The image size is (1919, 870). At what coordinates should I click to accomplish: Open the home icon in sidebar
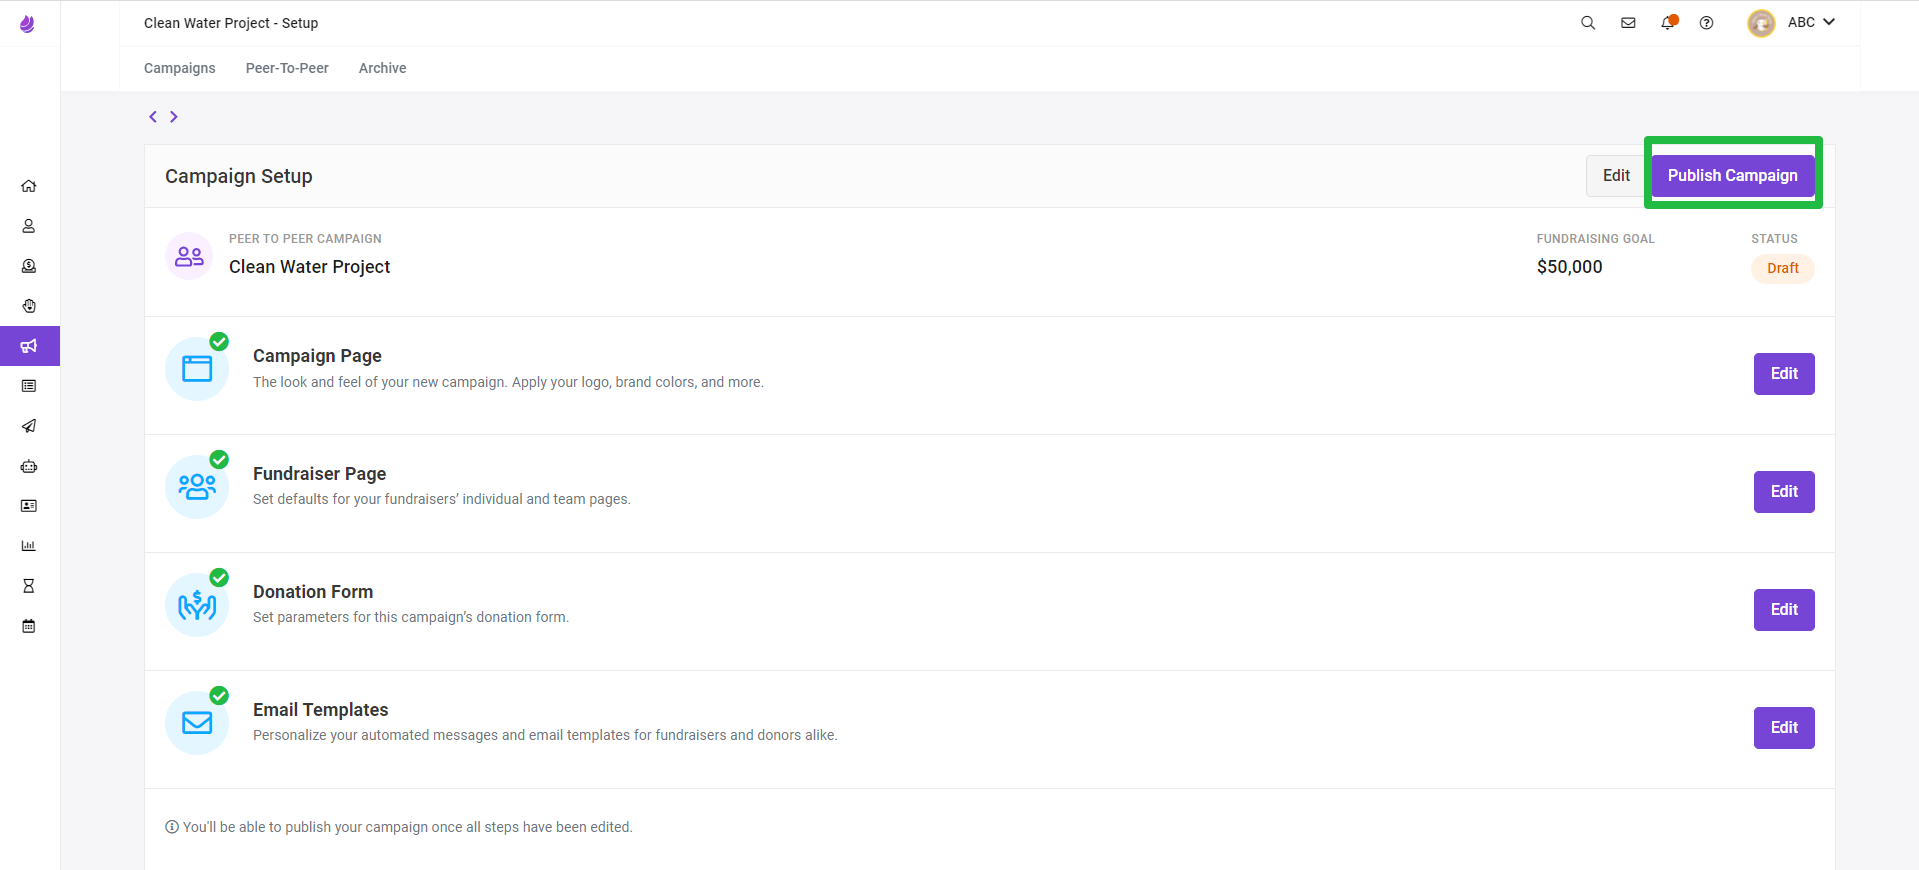pos(29,186)
